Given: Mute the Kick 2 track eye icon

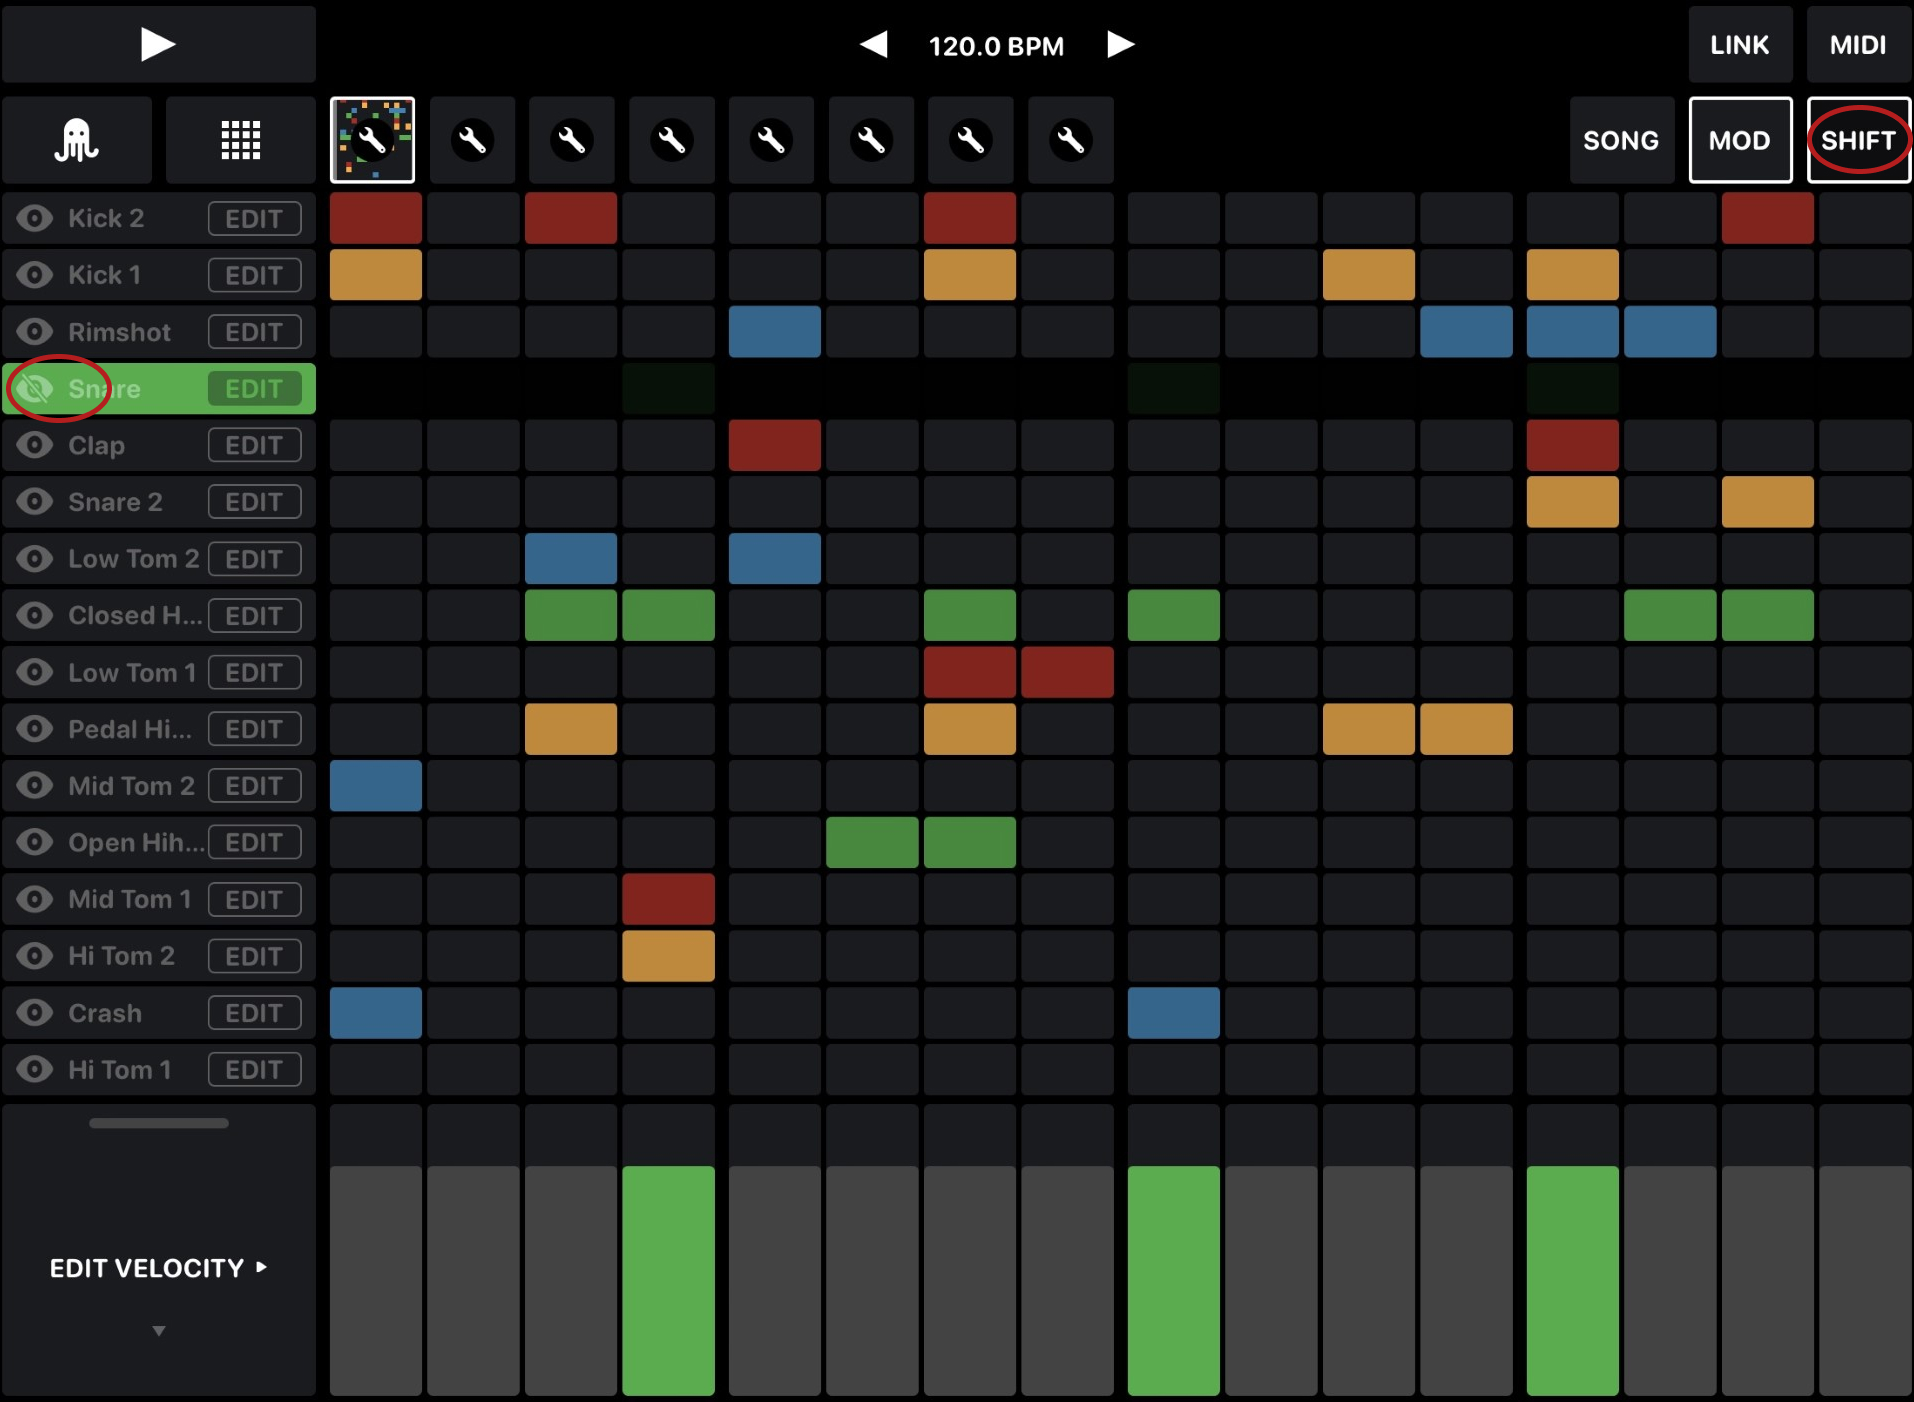Looking at the screenshot, I should 35,218.
